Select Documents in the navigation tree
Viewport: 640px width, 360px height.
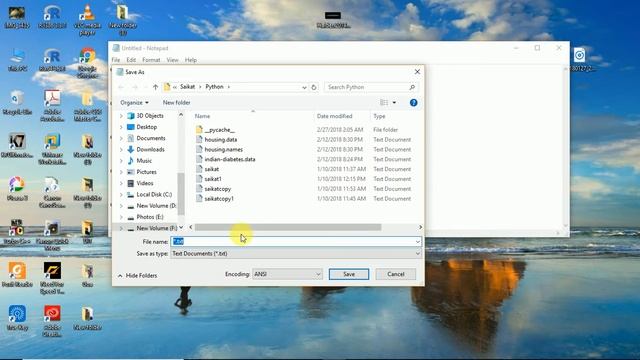click(151, 138)
